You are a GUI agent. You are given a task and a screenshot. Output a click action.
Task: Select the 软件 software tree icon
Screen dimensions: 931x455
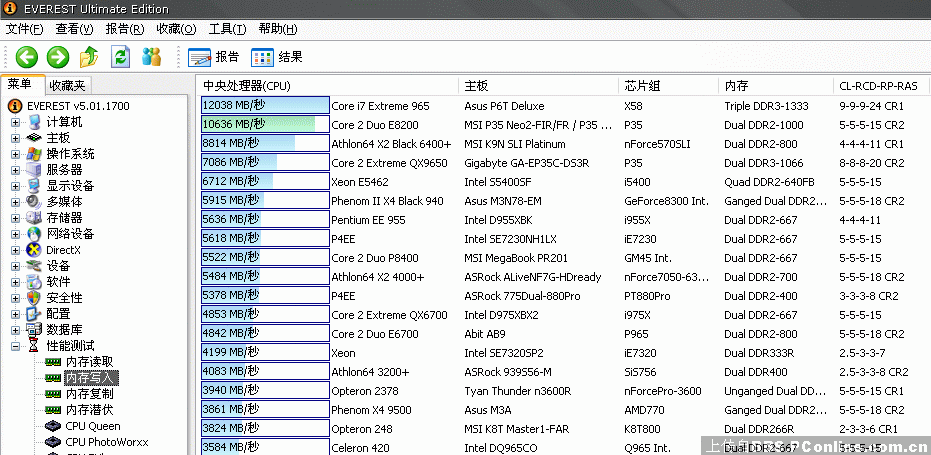coord(35,282)
